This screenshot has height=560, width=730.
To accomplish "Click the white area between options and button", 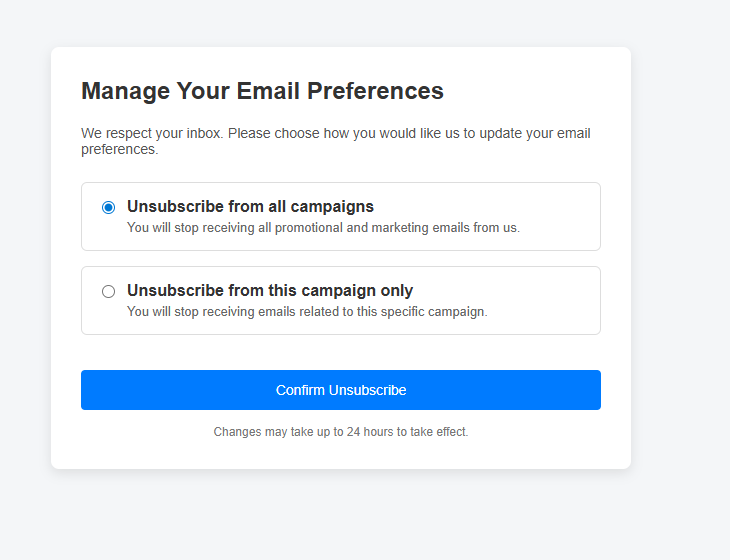I will pos(341,352).
